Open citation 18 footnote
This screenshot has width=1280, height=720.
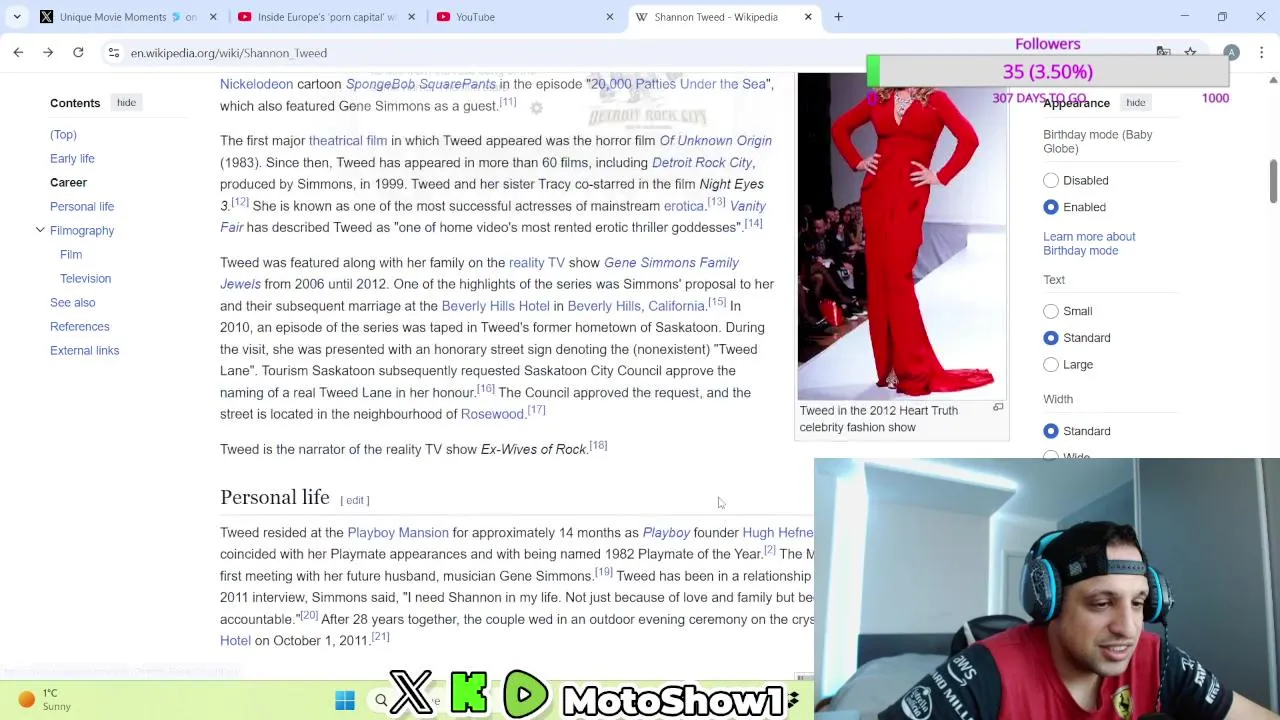(598, 445)
